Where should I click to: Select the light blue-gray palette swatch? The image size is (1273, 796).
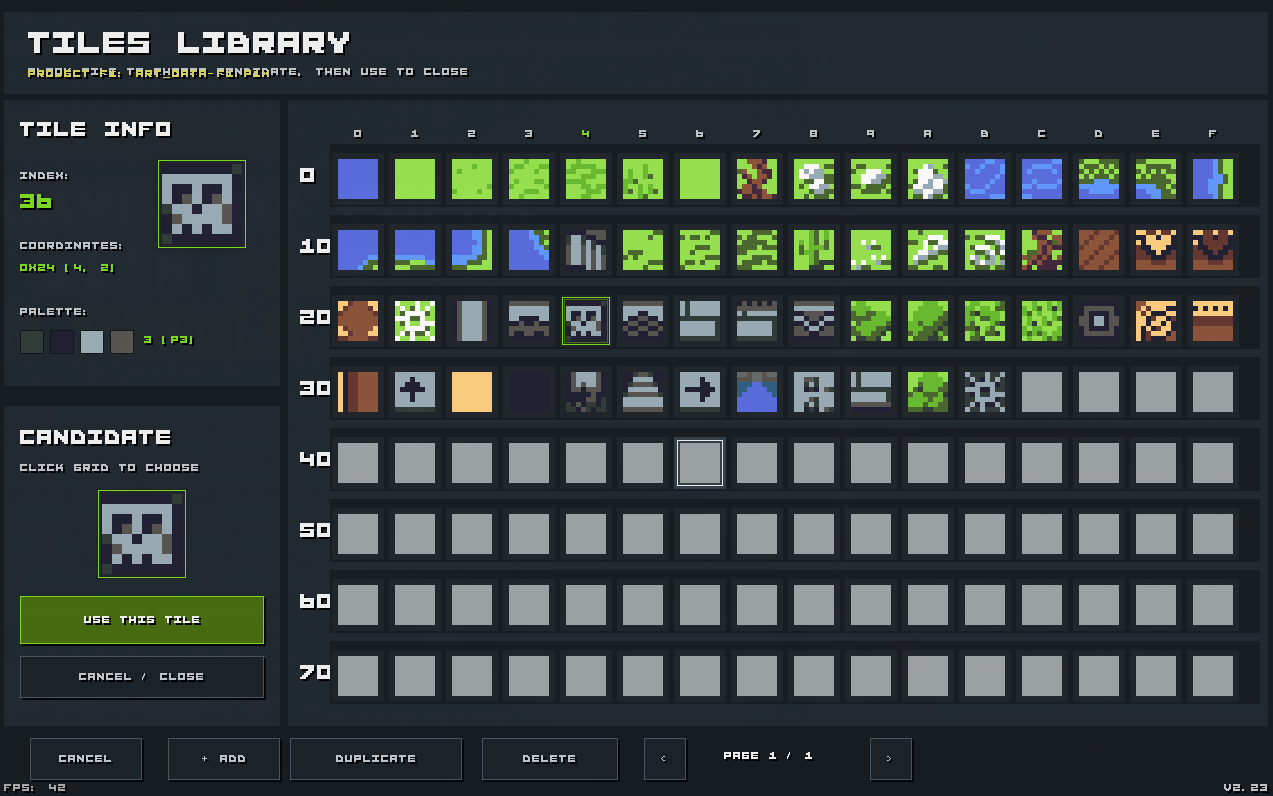[92, 342]
